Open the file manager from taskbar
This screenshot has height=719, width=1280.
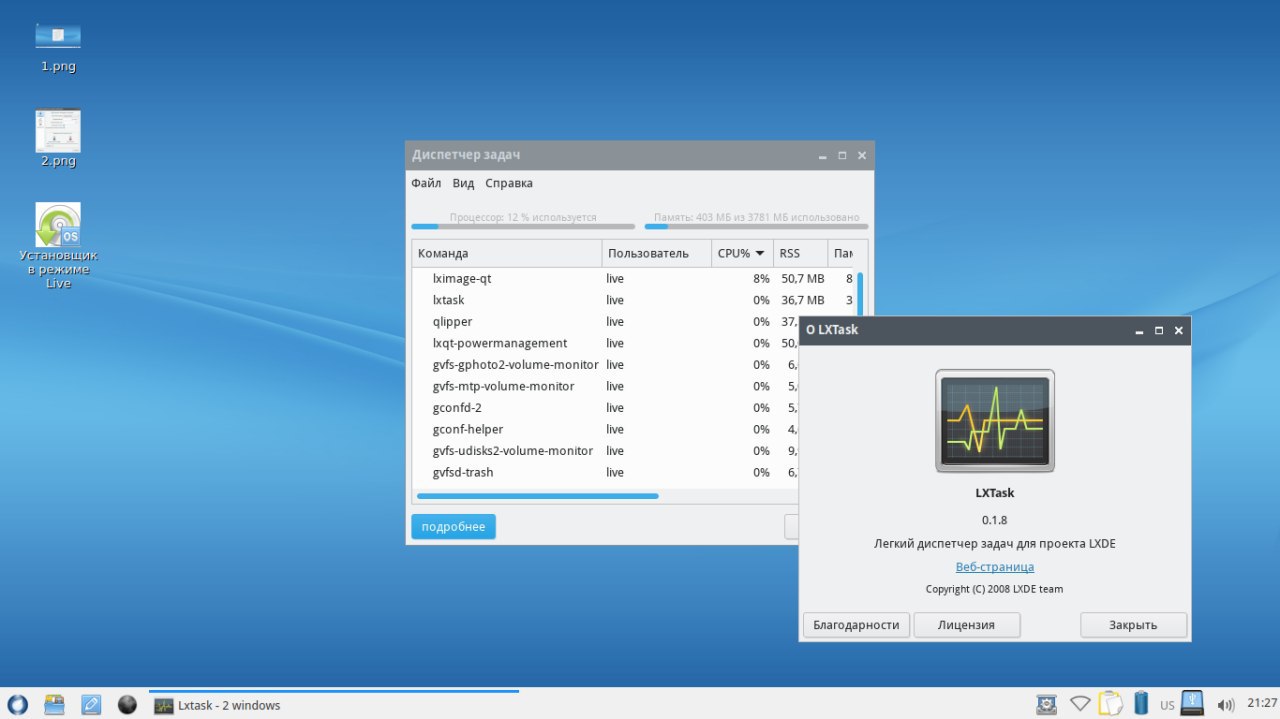pos(54,705)
